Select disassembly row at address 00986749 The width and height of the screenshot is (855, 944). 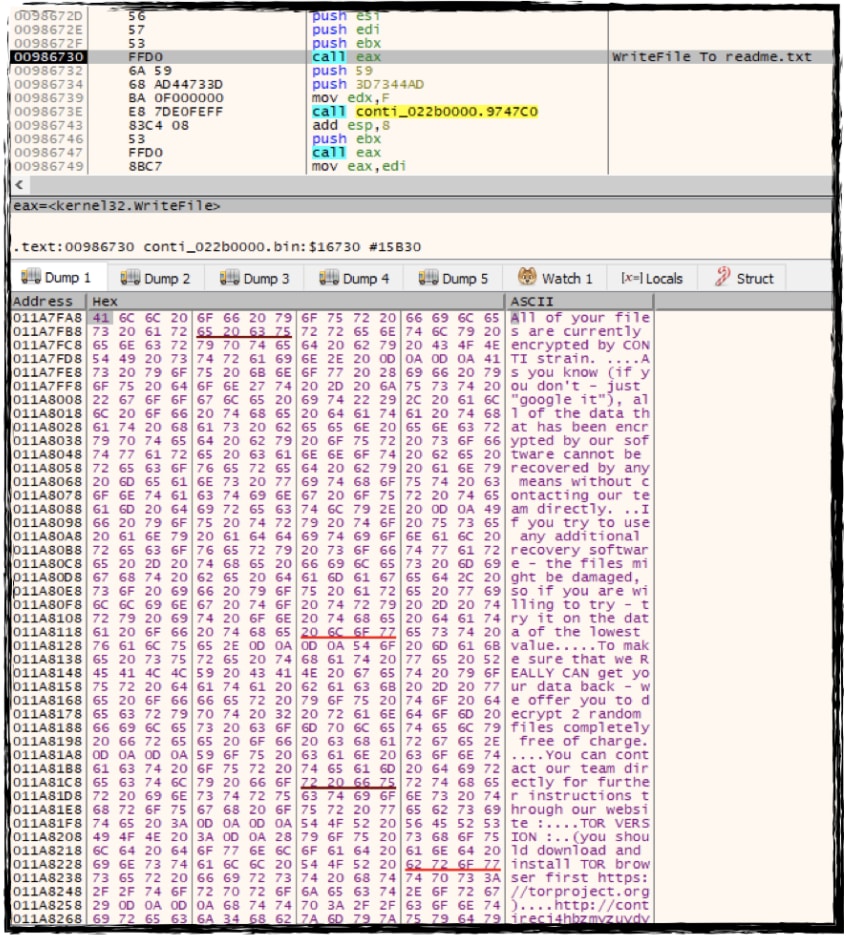coord(40,166)
